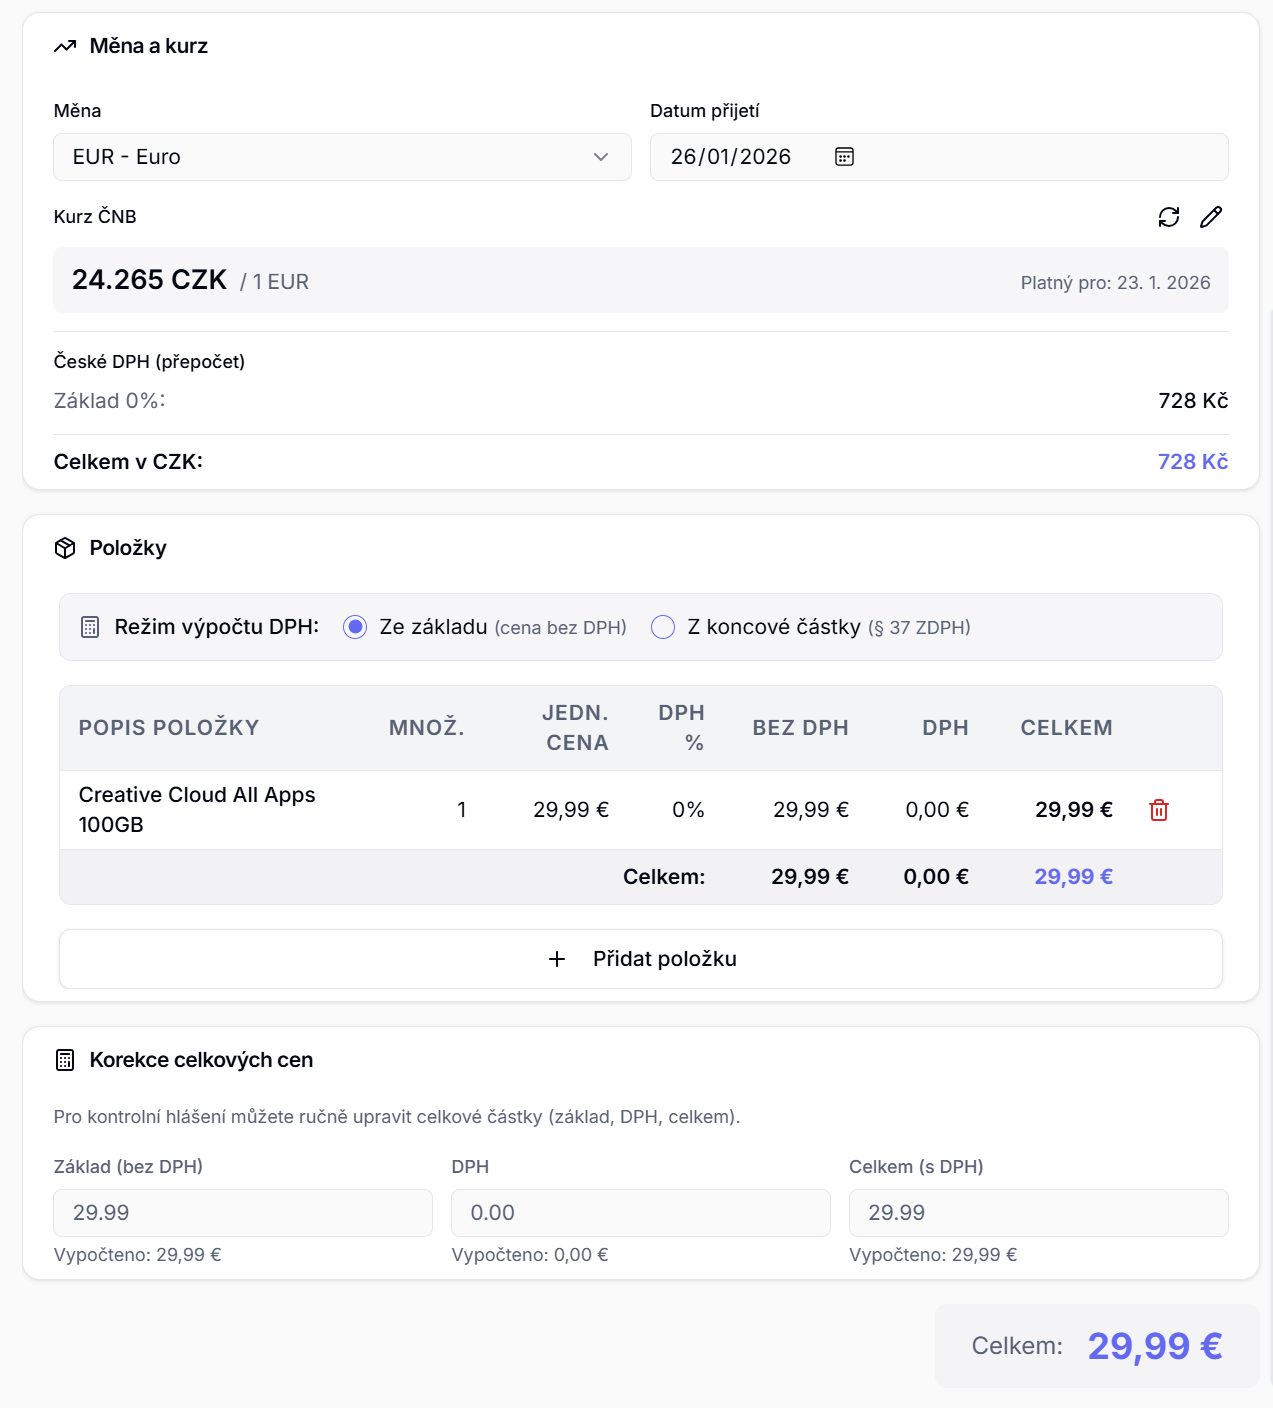Click the Datum přijetí date field

click(x=731, y=157)
